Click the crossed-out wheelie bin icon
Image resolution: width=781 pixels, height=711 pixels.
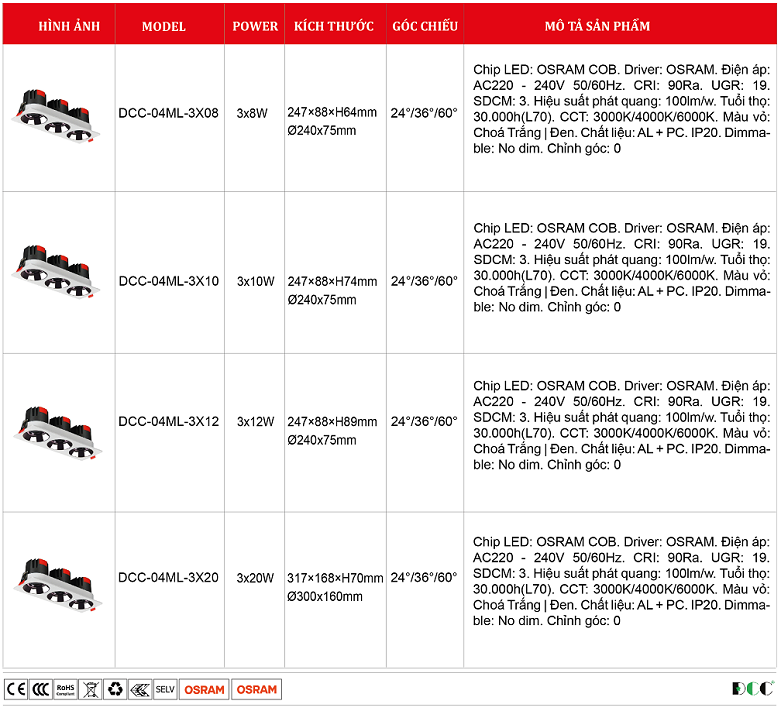(90, 689)
